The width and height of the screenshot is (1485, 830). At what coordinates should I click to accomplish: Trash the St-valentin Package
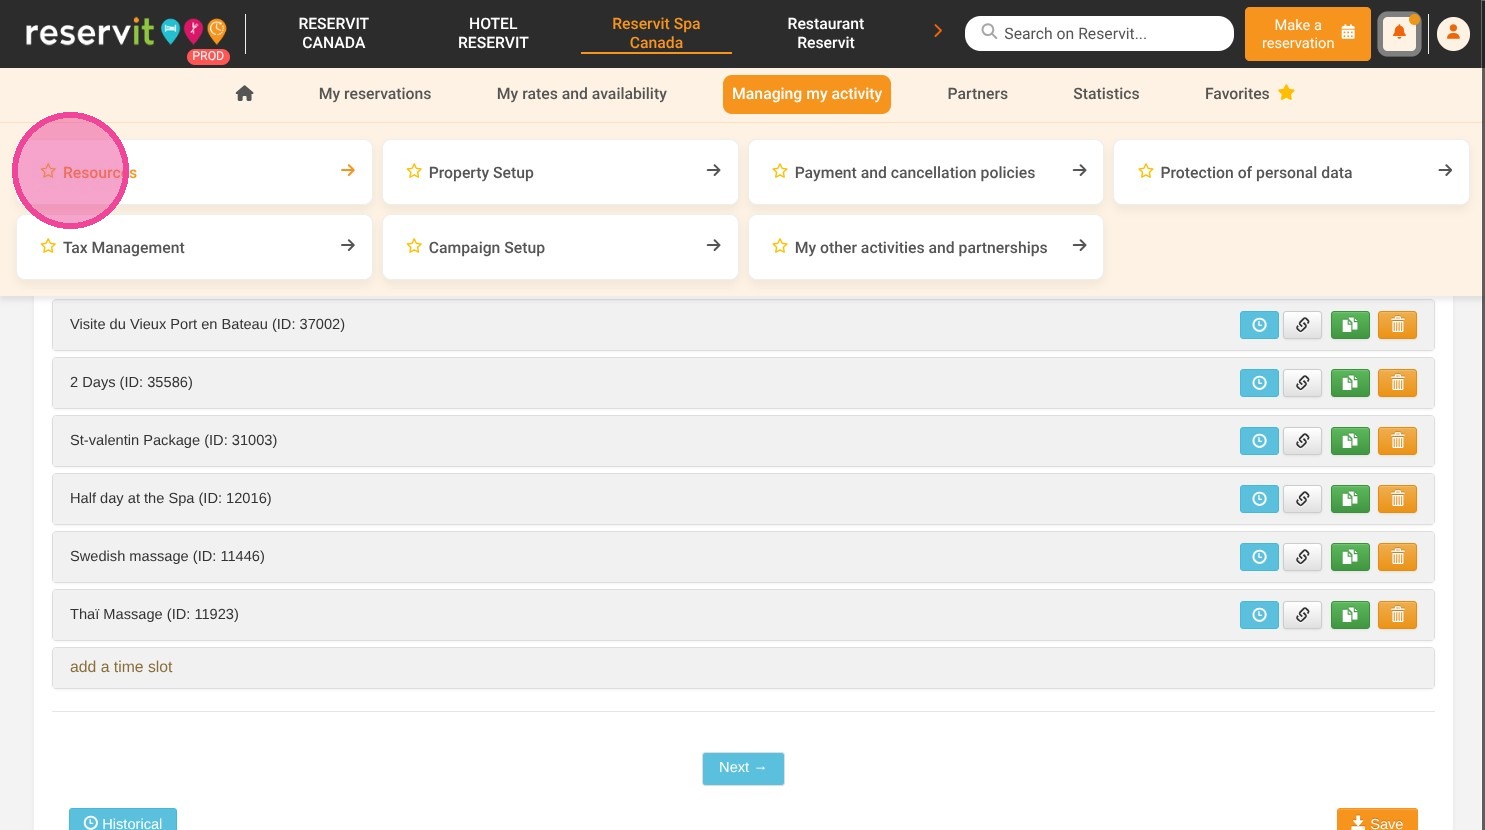click(x=1397, y=441)
